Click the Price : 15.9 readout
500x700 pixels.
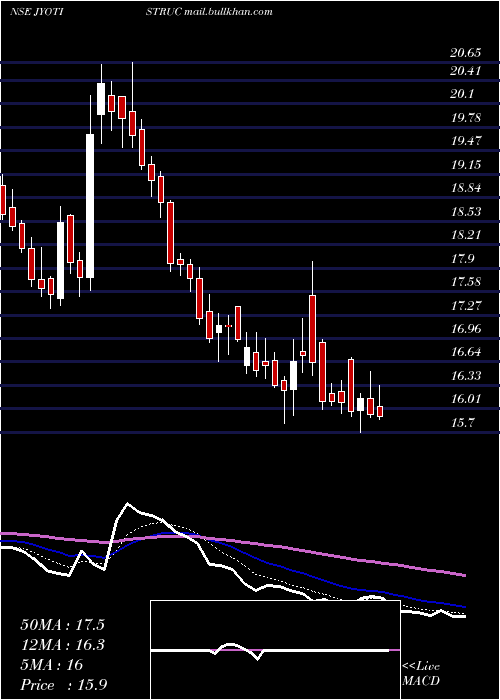63,685
